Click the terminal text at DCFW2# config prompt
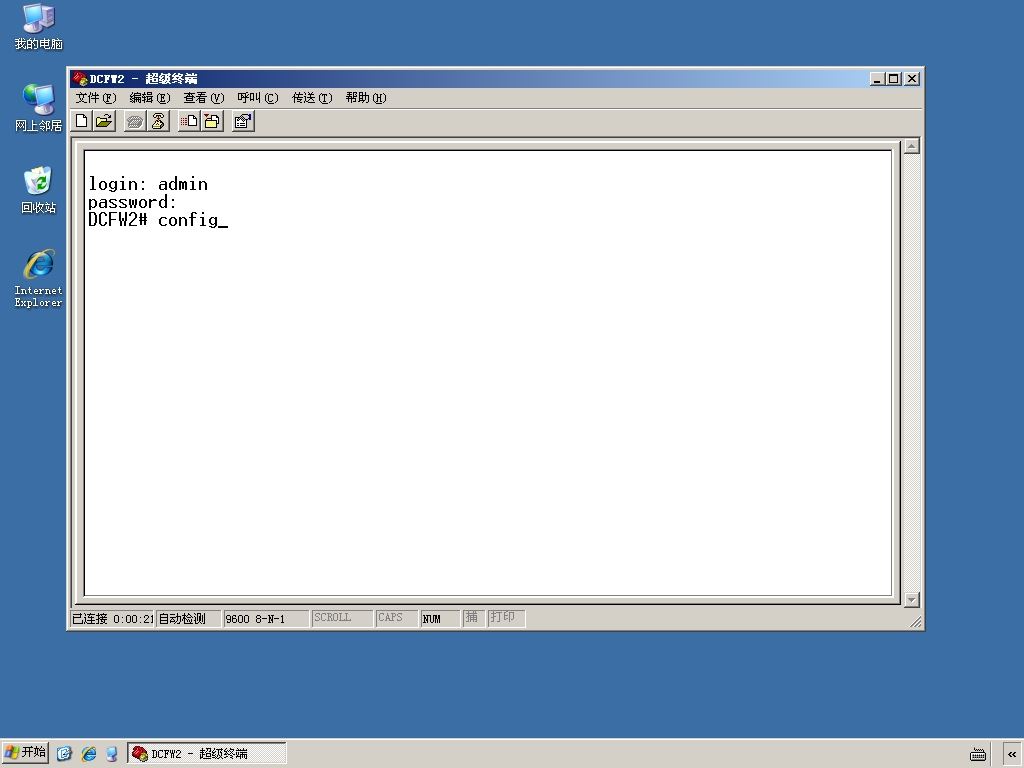The height and width of the screenshot is (768, 1024). (x=158, y=220)
